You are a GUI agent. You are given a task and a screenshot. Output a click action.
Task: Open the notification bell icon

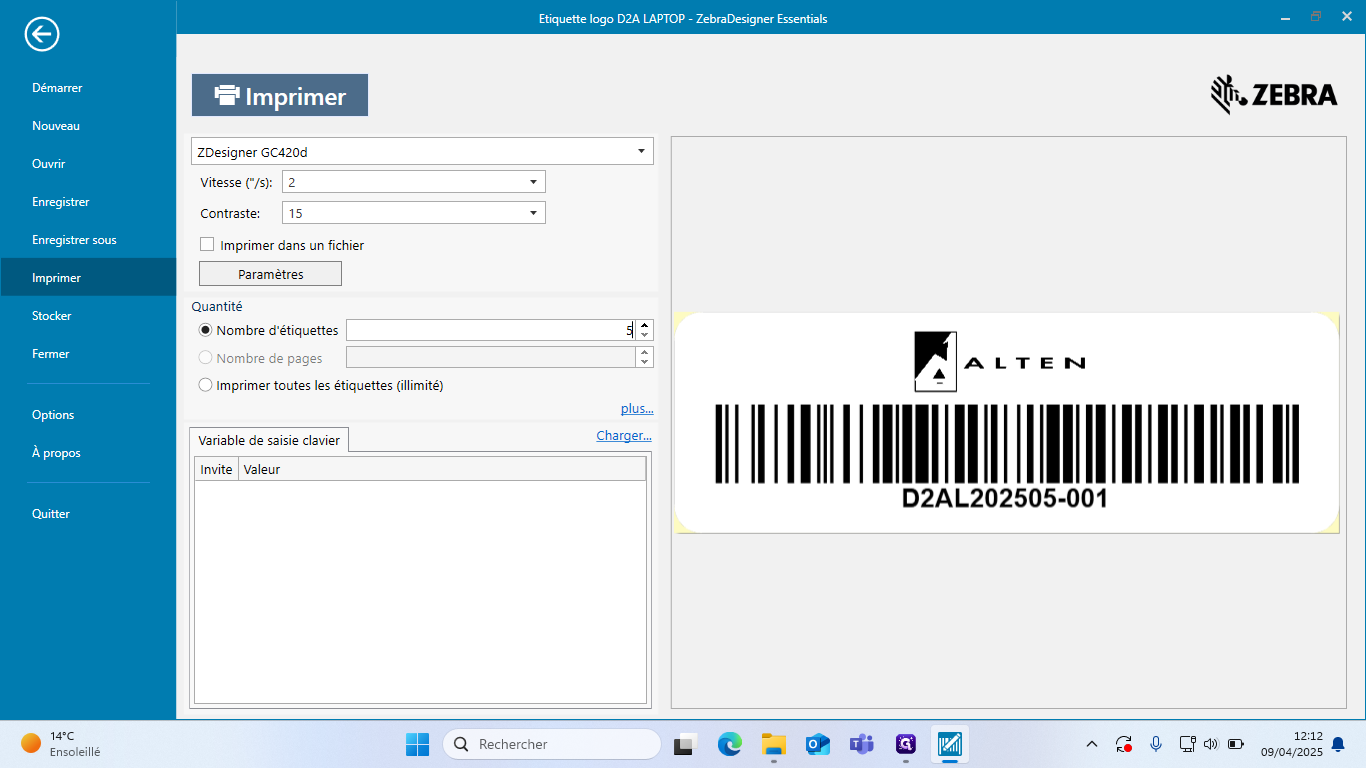[1338, 744]
